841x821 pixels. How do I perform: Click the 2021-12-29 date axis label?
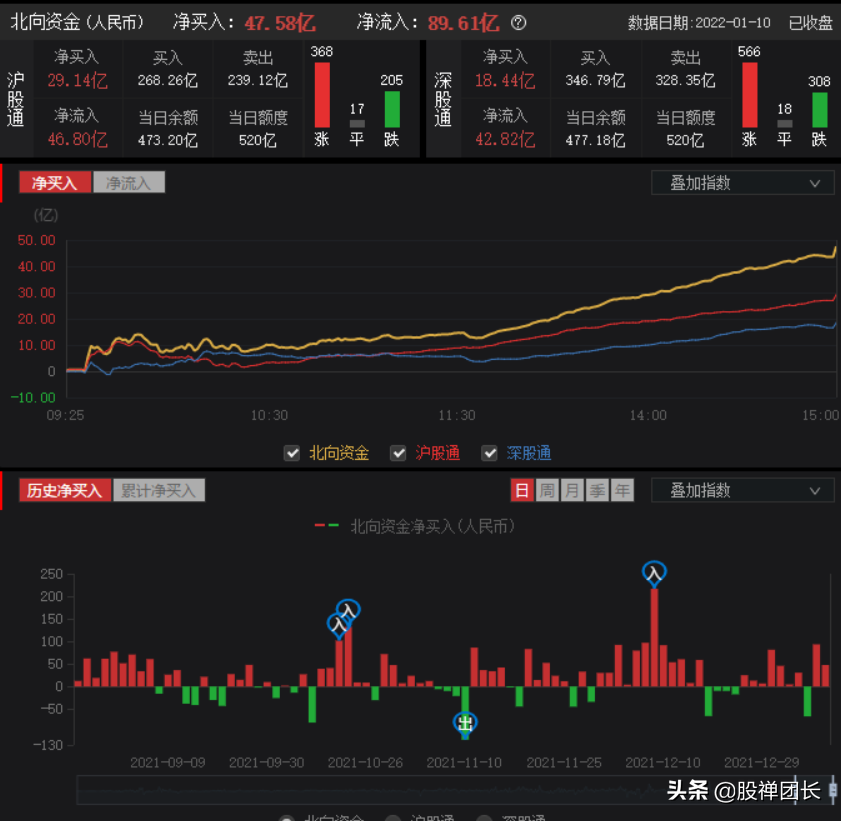pyautogui.click(x=762, y=763)
